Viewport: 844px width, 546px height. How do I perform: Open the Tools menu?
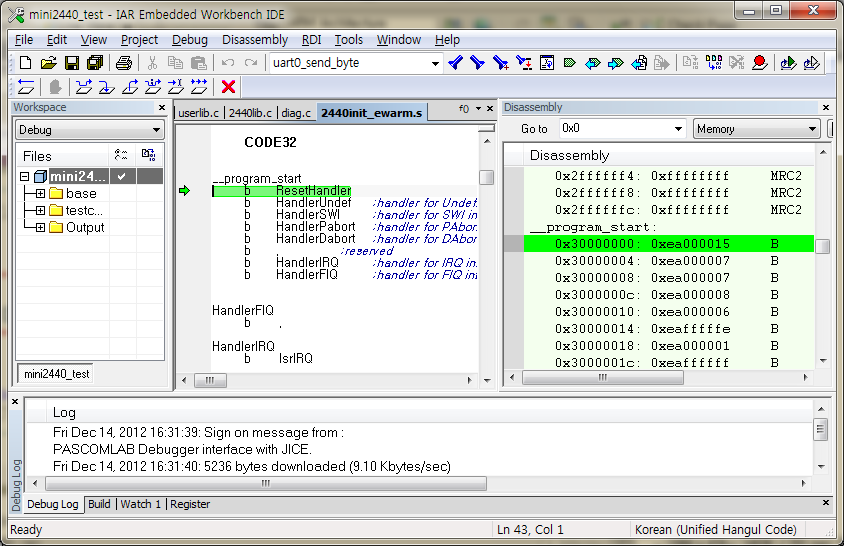(x=348, y=40)
